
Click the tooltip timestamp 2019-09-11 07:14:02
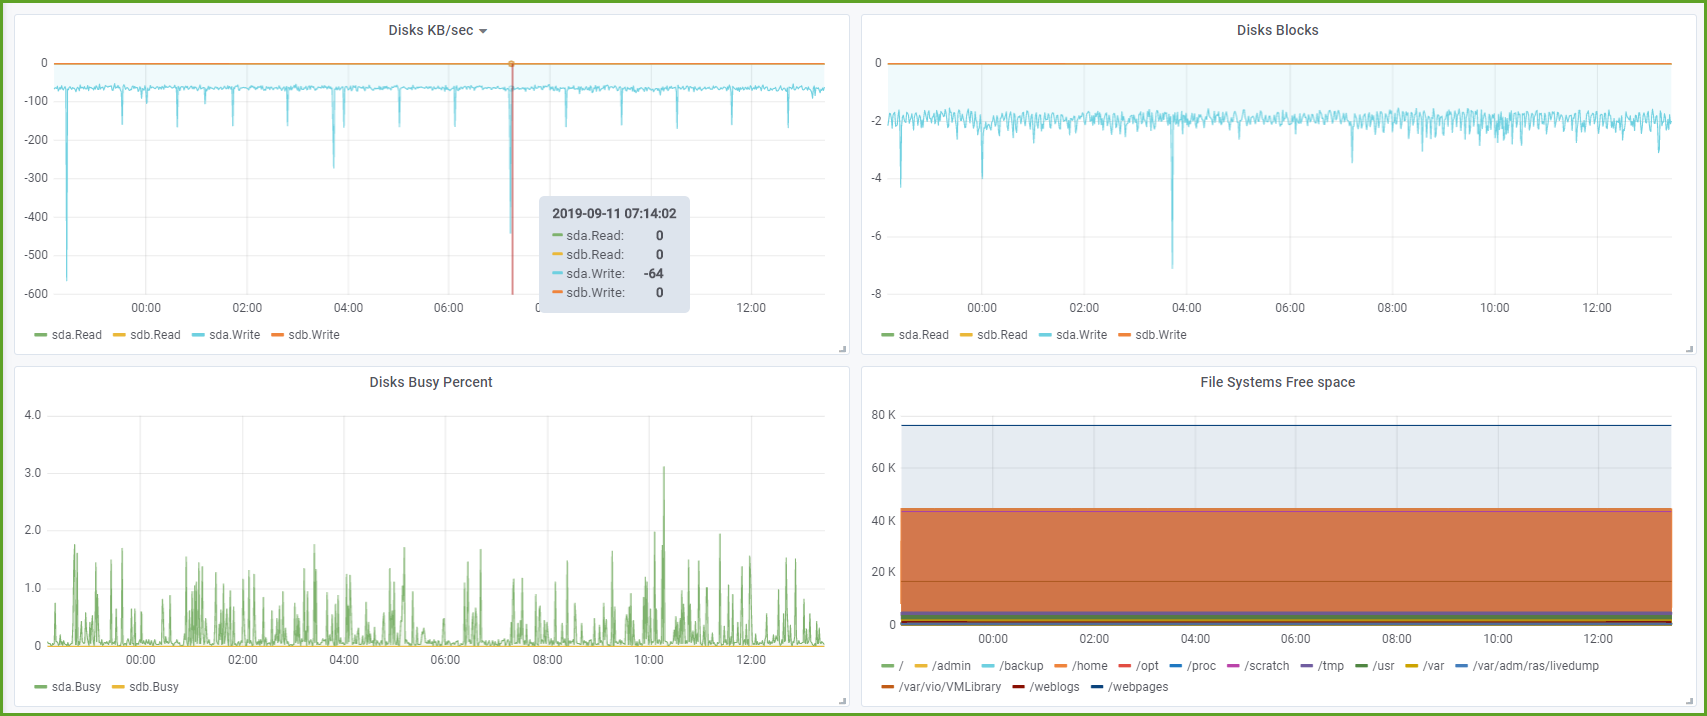coord(614,213)
